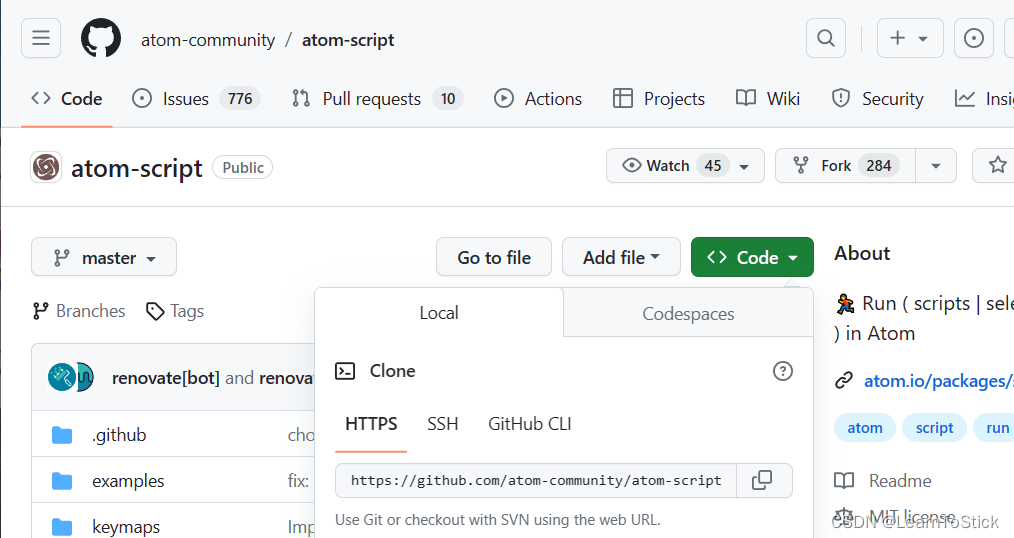This screenshot has width=1014, height=538.
Task: Open the Security tab
Action: 877,99
